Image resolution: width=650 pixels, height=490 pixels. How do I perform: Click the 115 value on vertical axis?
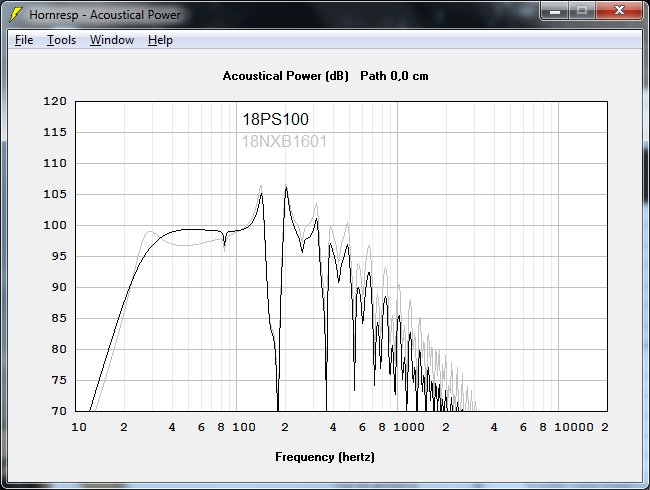tap(55, 132)
